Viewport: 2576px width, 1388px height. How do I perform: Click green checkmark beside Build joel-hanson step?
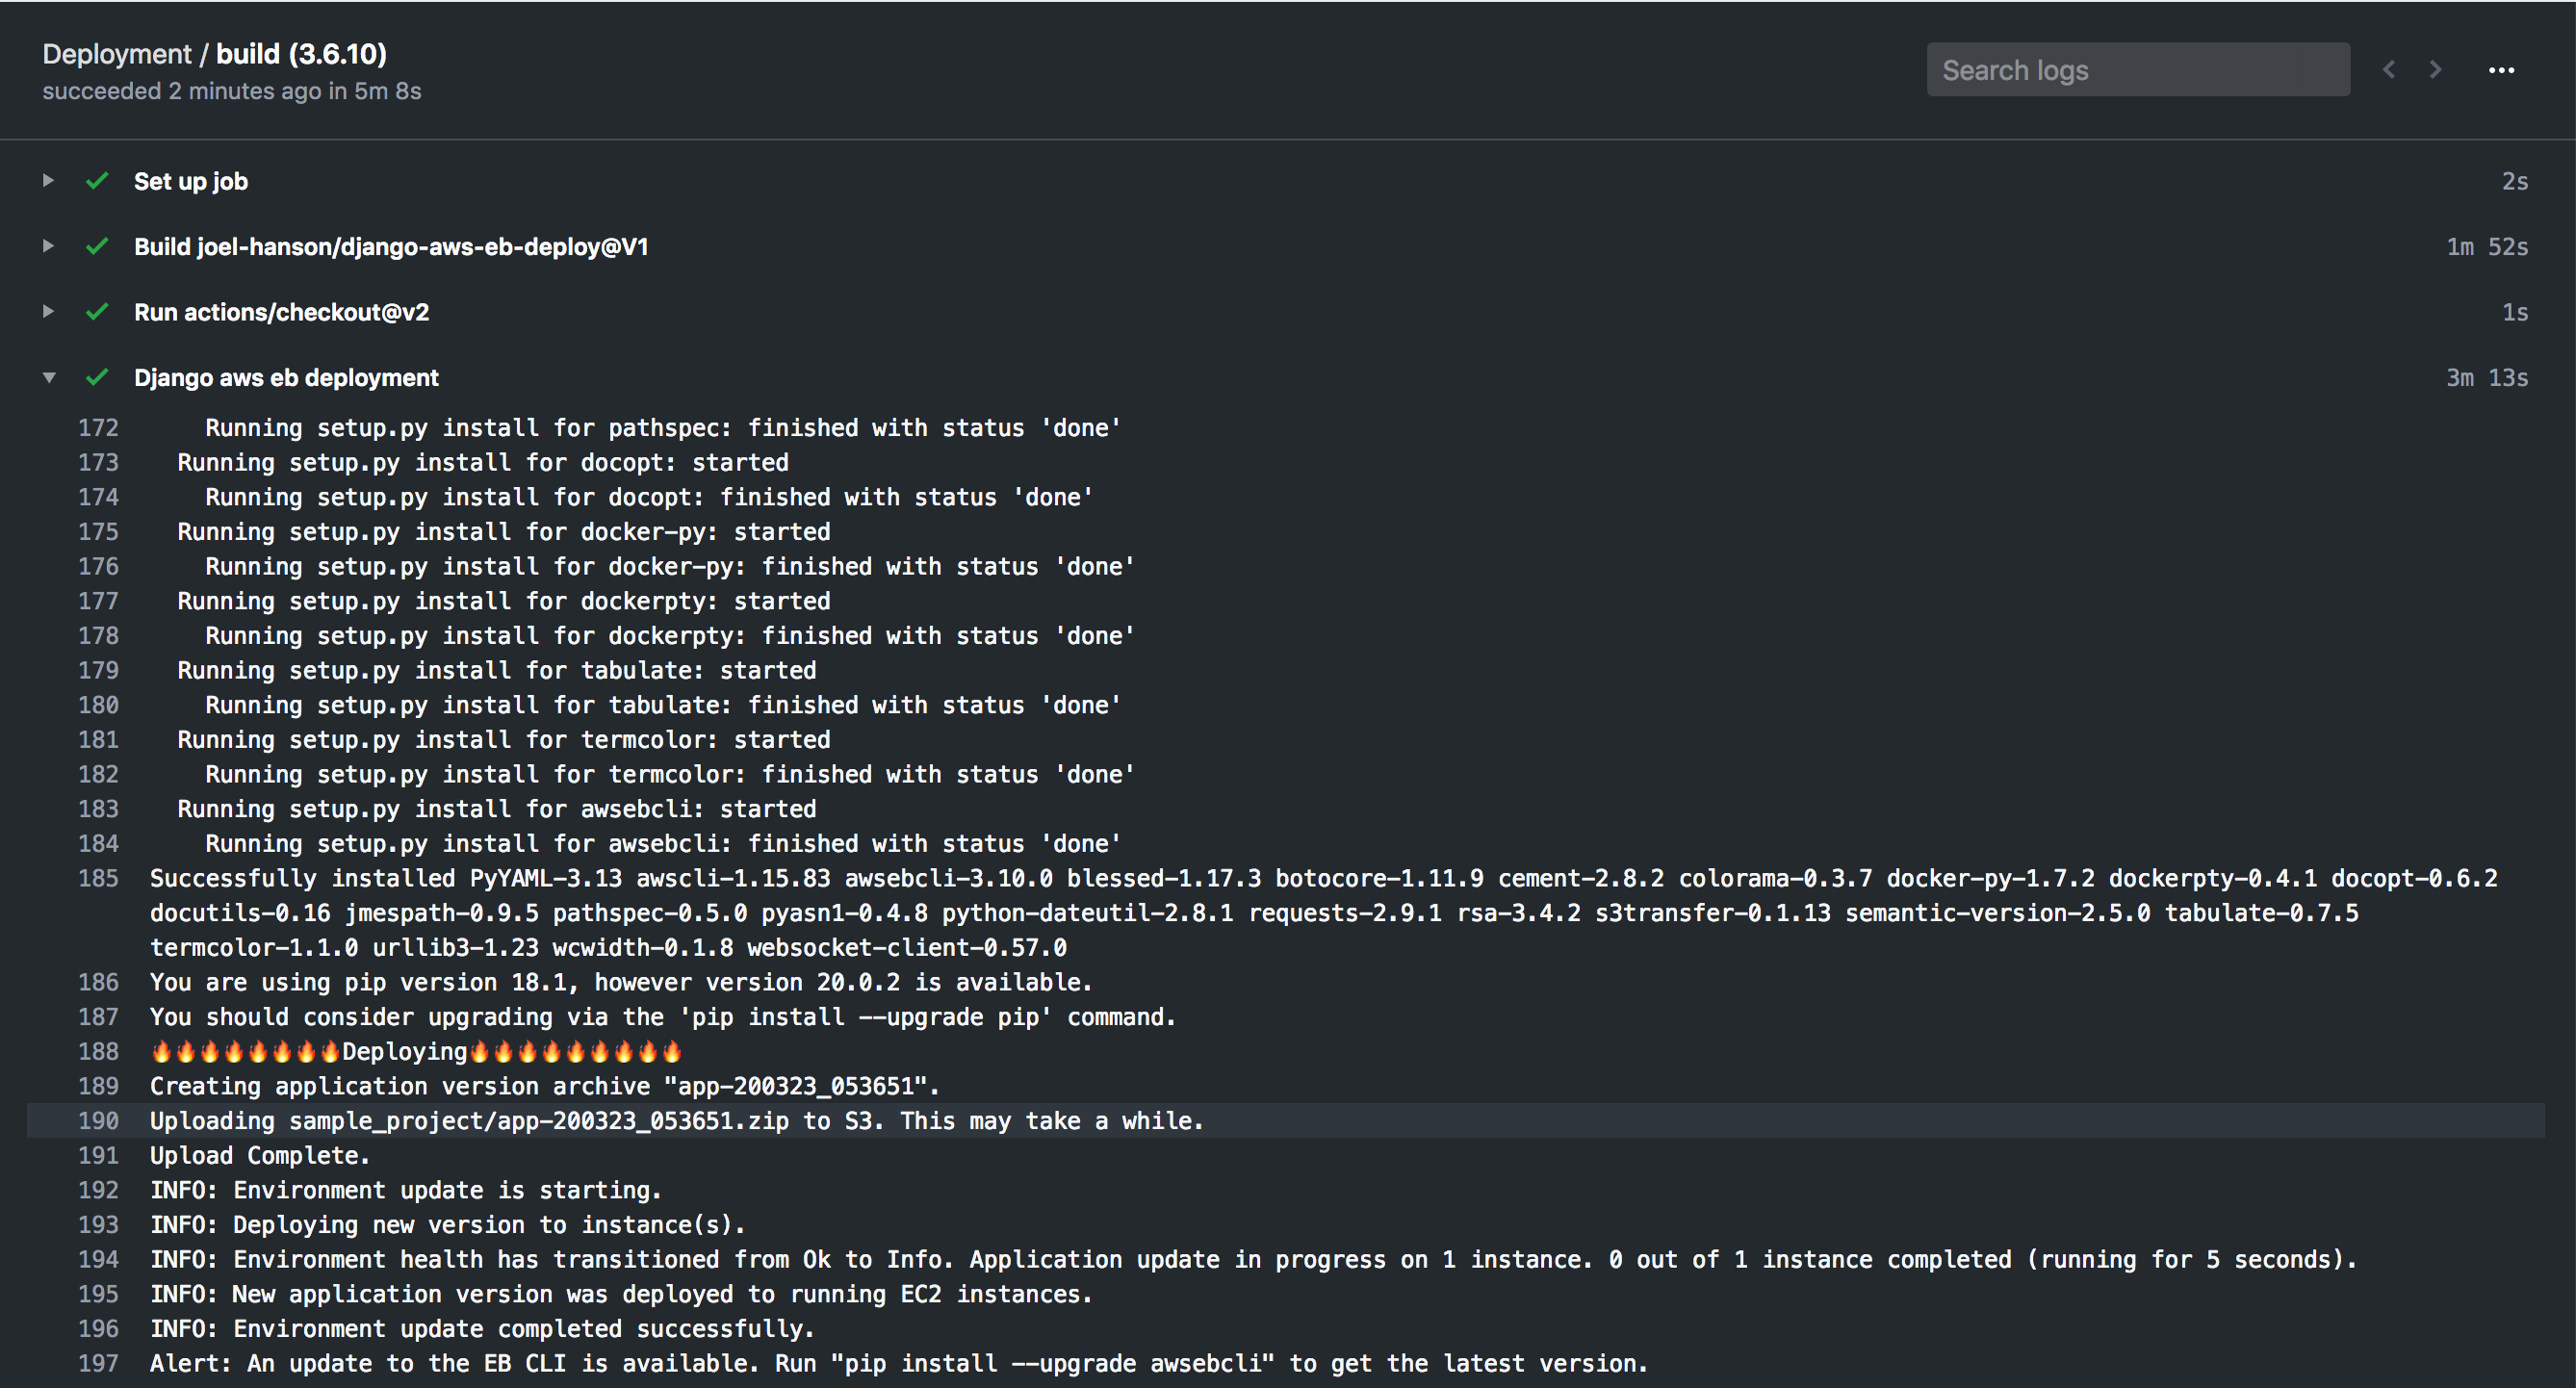click(97, 246)
